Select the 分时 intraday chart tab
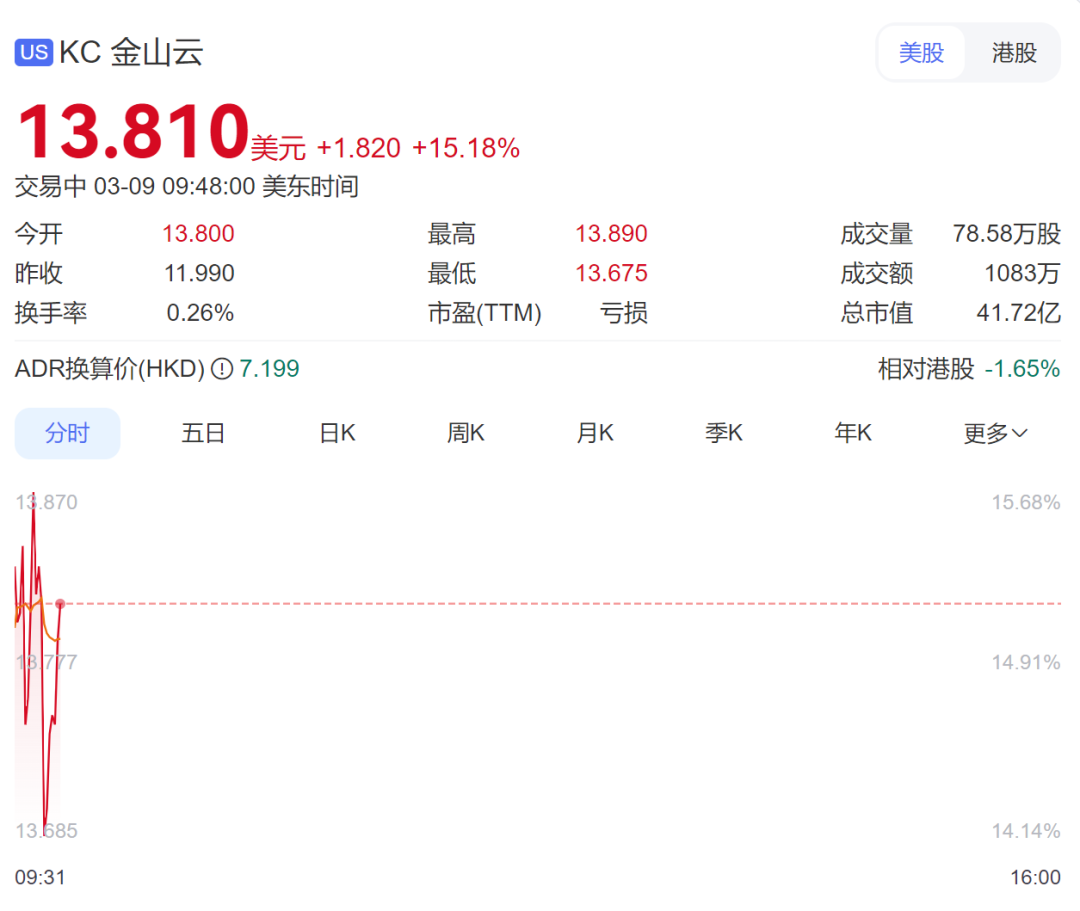 click(x=67, y=433)
